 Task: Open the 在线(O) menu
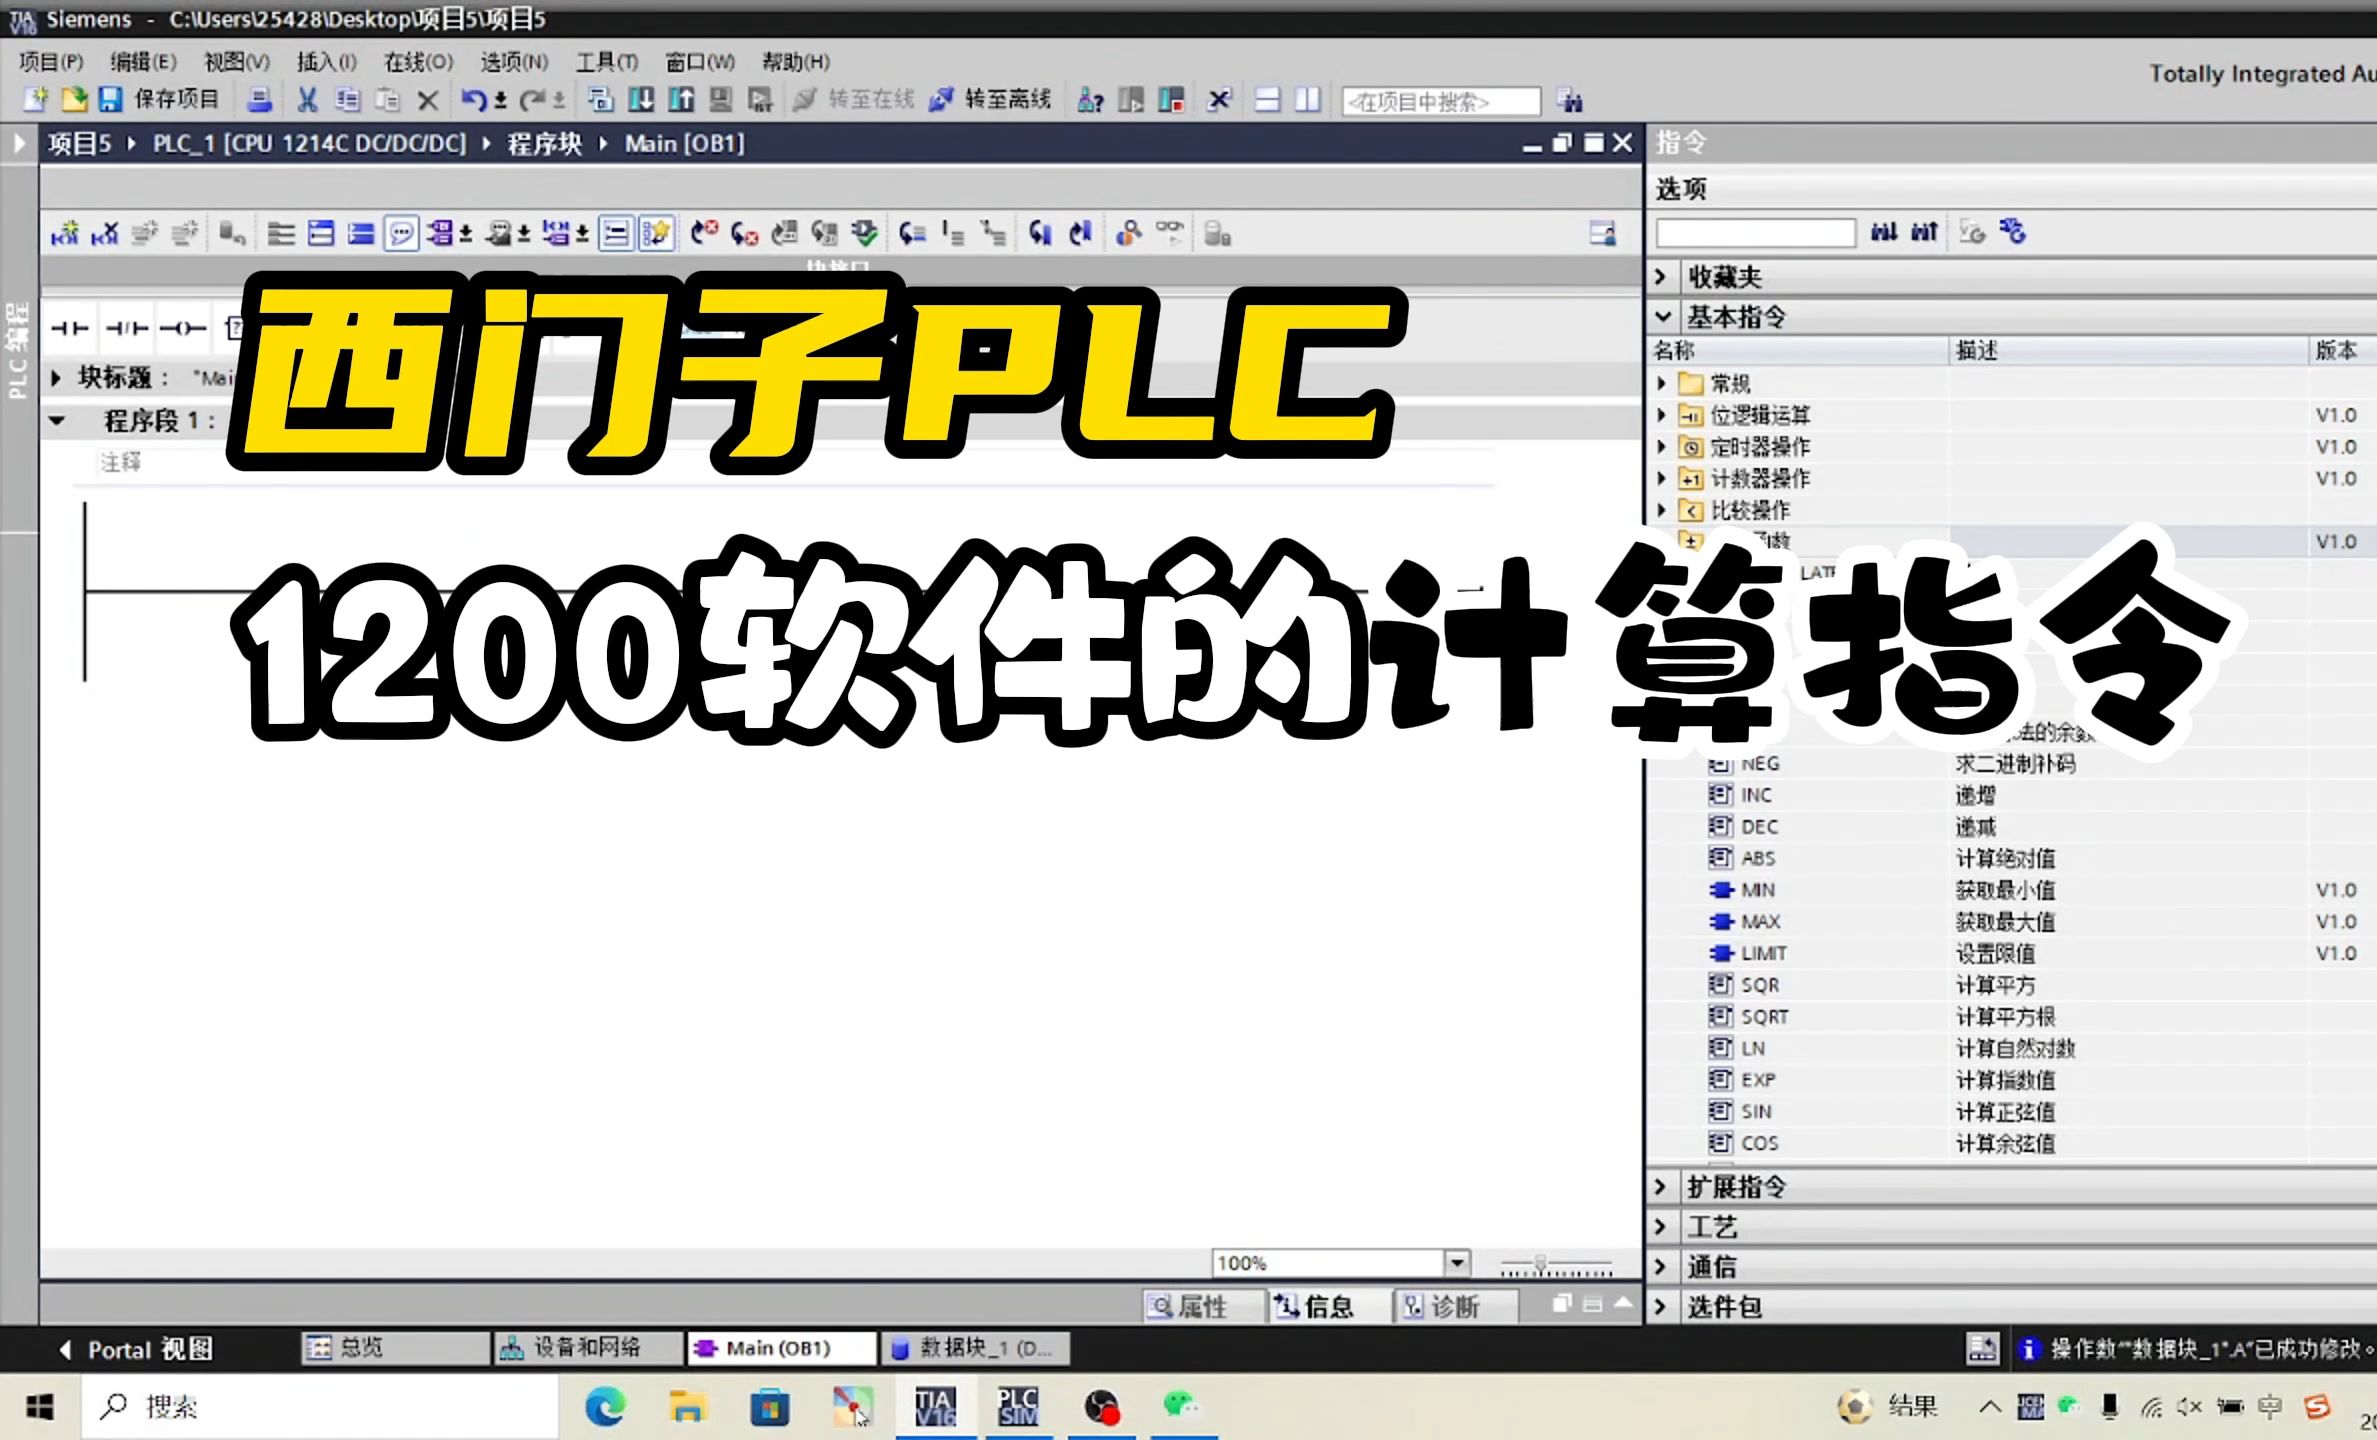[418, 62]
